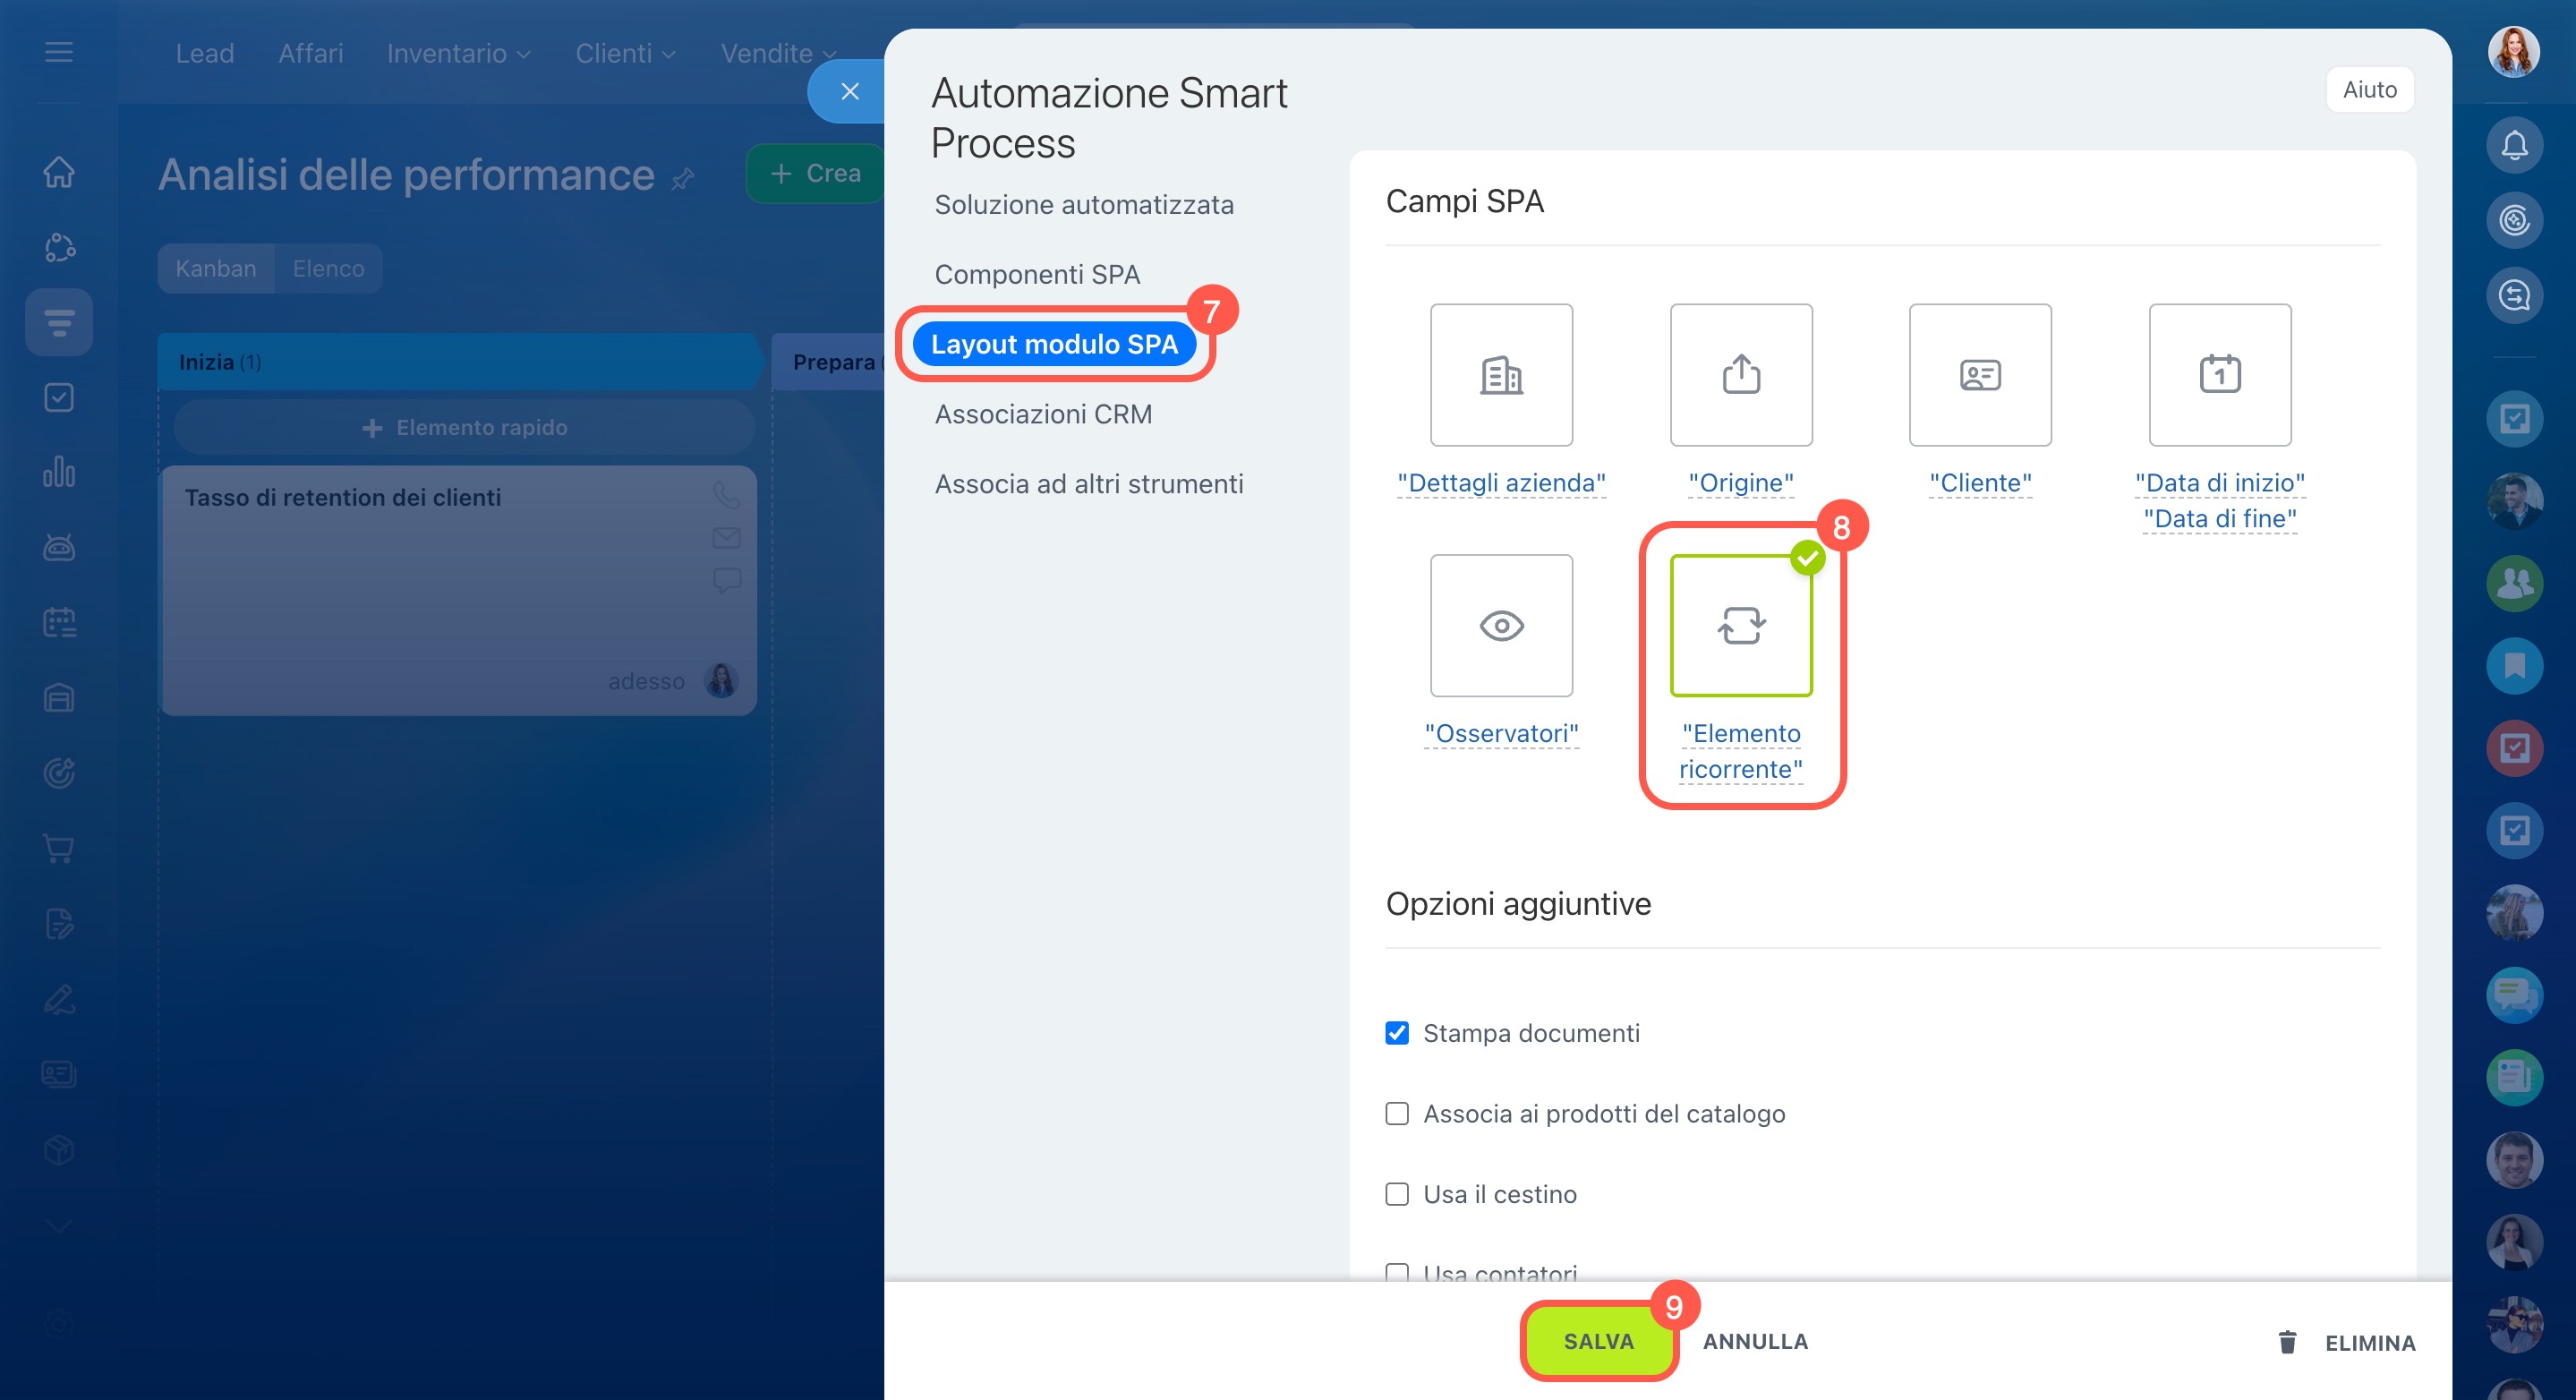Open notifications bell icon

[2514, 146]
